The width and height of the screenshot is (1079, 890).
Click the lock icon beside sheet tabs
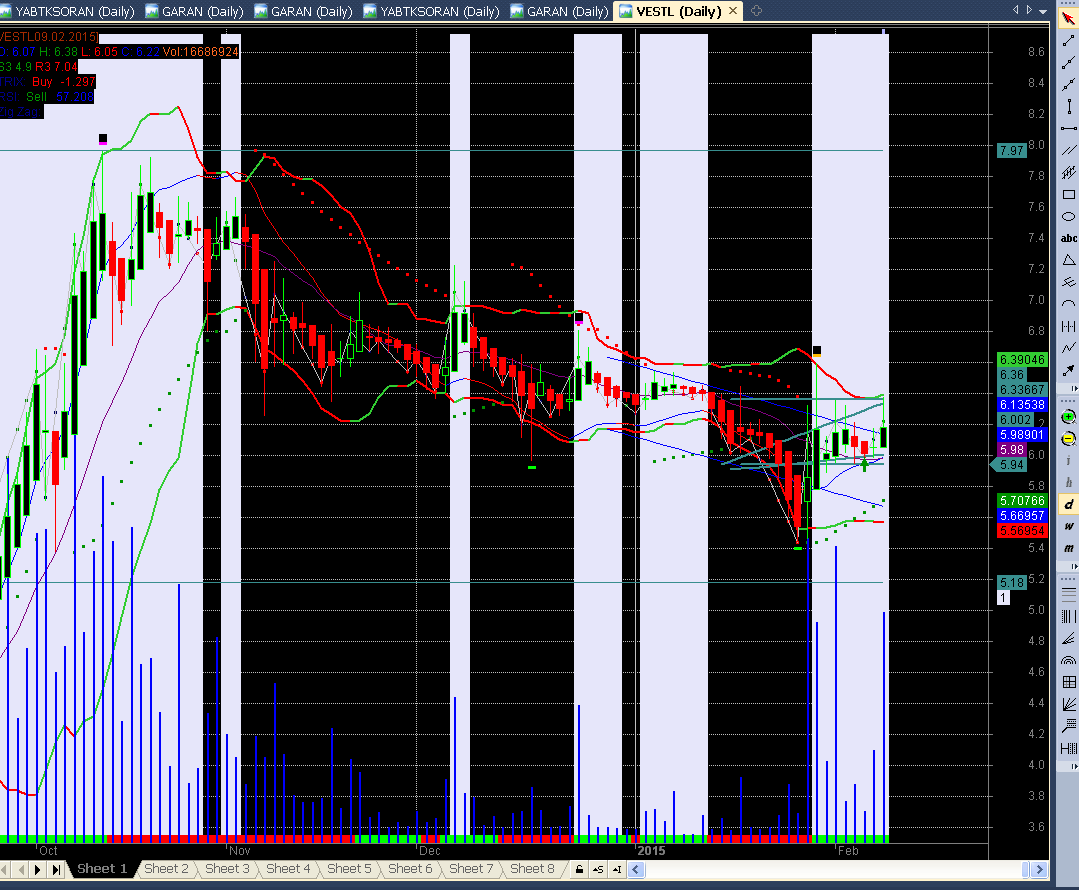click(x=580, y=870)
